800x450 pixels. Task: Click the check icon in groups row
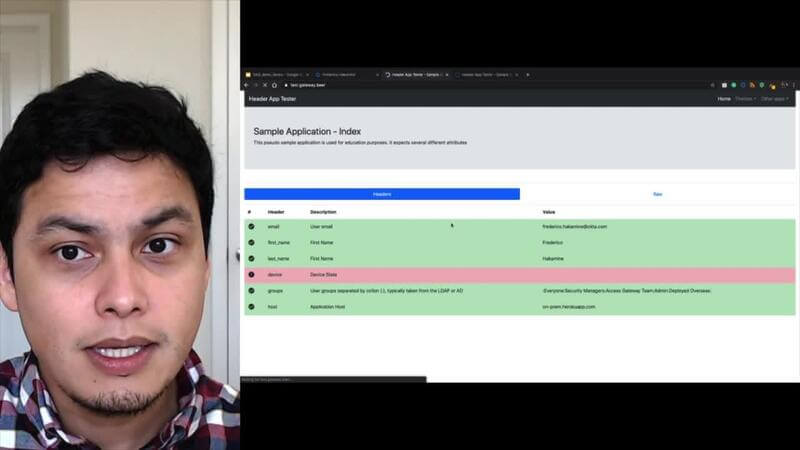pyautogui.click(x=251, y=290)
